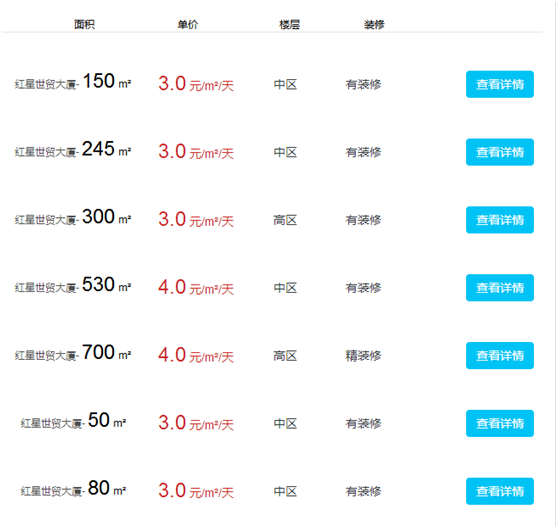
Task: Open the 红星世贸大厦 50 m² listing title
Action: [x=73, y=421]
